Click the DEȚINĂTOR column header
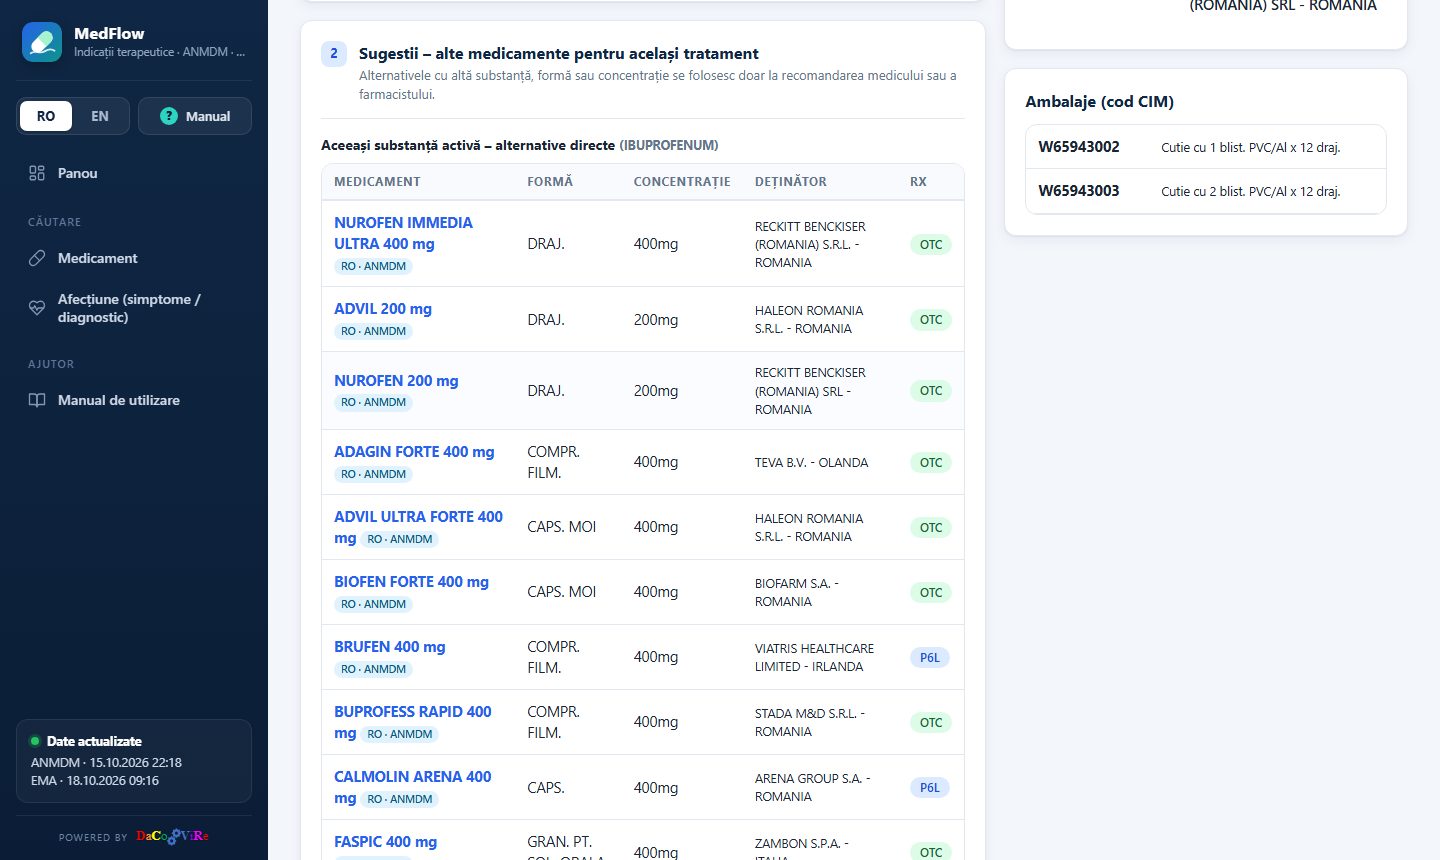This screenshot has width=1440, height=860. click(791, 182)
